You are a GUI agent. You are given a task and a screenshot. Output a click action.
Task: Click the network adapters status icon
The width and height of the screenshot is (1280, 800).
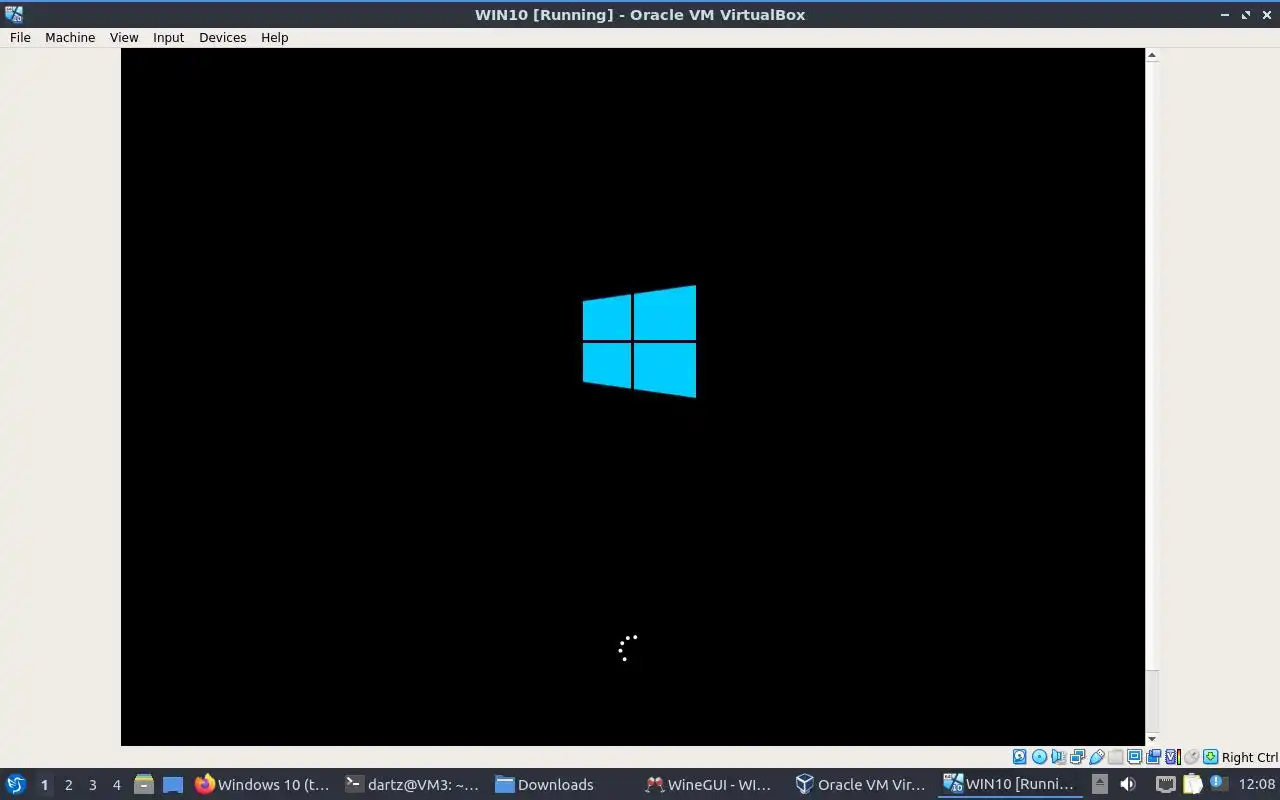[x=1077, y=757]
